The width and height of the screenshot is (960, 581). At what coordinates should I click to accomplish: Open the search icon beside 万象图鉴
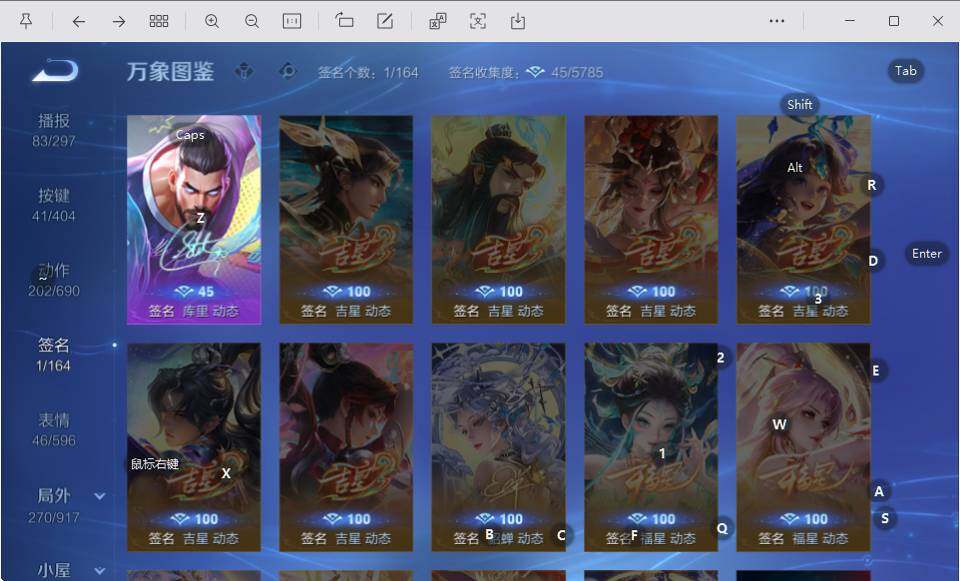tap(287, 71)
